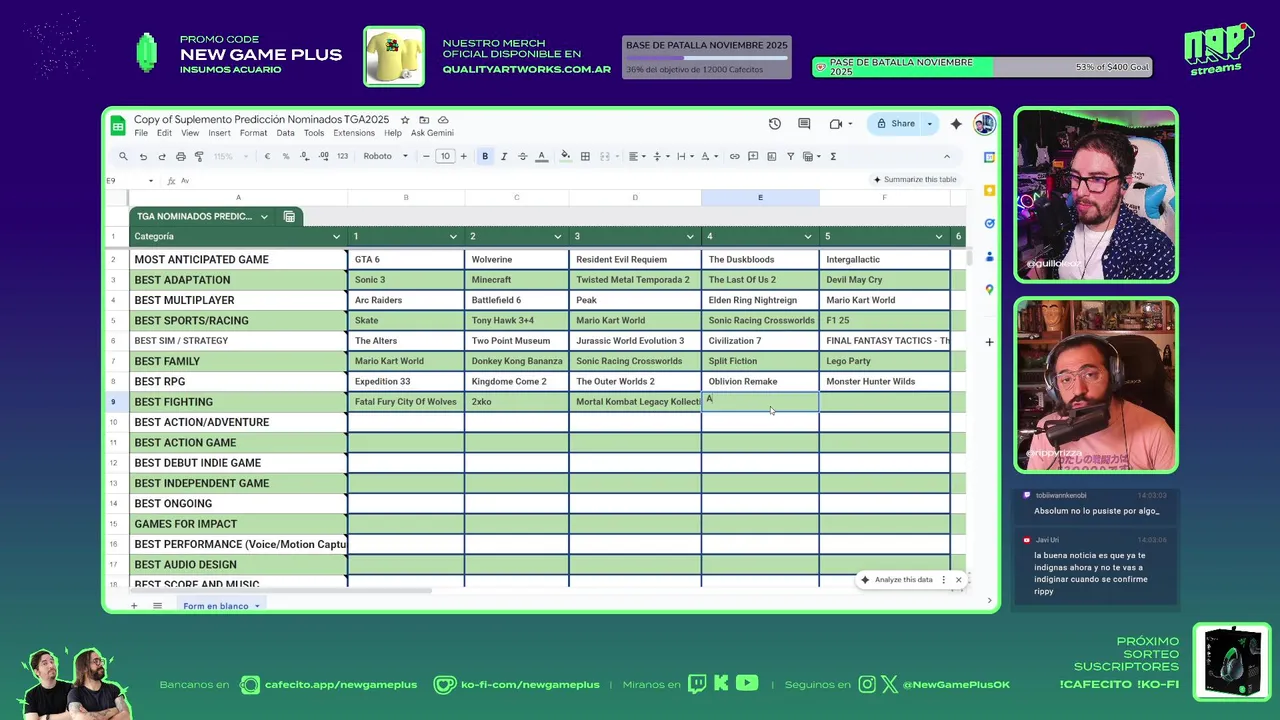Open the horizontal align dropdown
Screen dimensions: 1280x720
635,156
